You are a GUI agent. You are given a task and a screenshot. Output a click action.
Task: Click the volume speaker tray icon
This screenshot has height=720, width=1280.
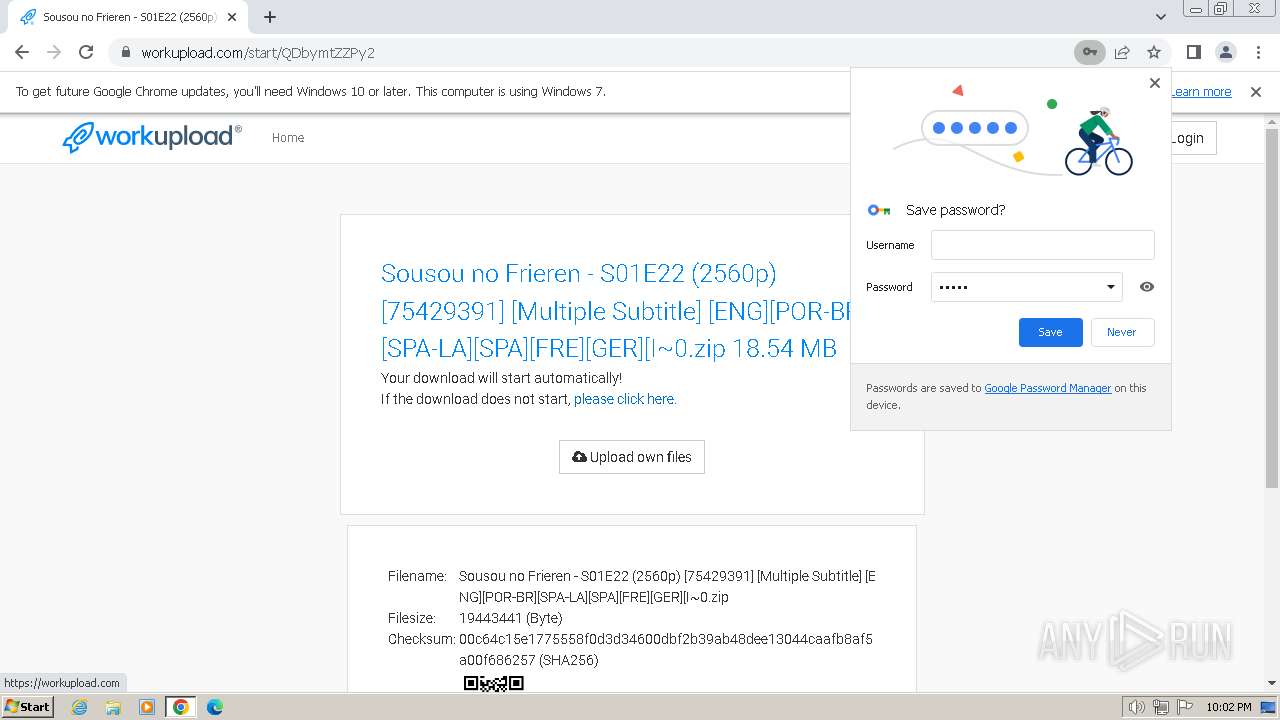(1137, 707)
